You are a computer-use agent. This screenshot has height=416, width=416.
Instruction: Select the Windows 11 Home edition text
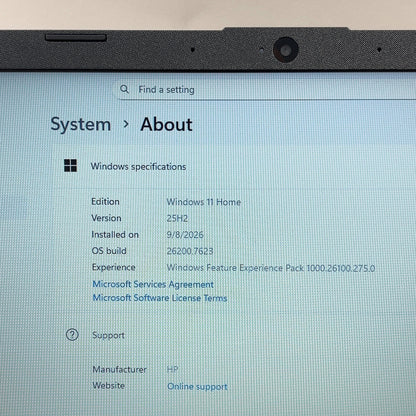point(204,202)
